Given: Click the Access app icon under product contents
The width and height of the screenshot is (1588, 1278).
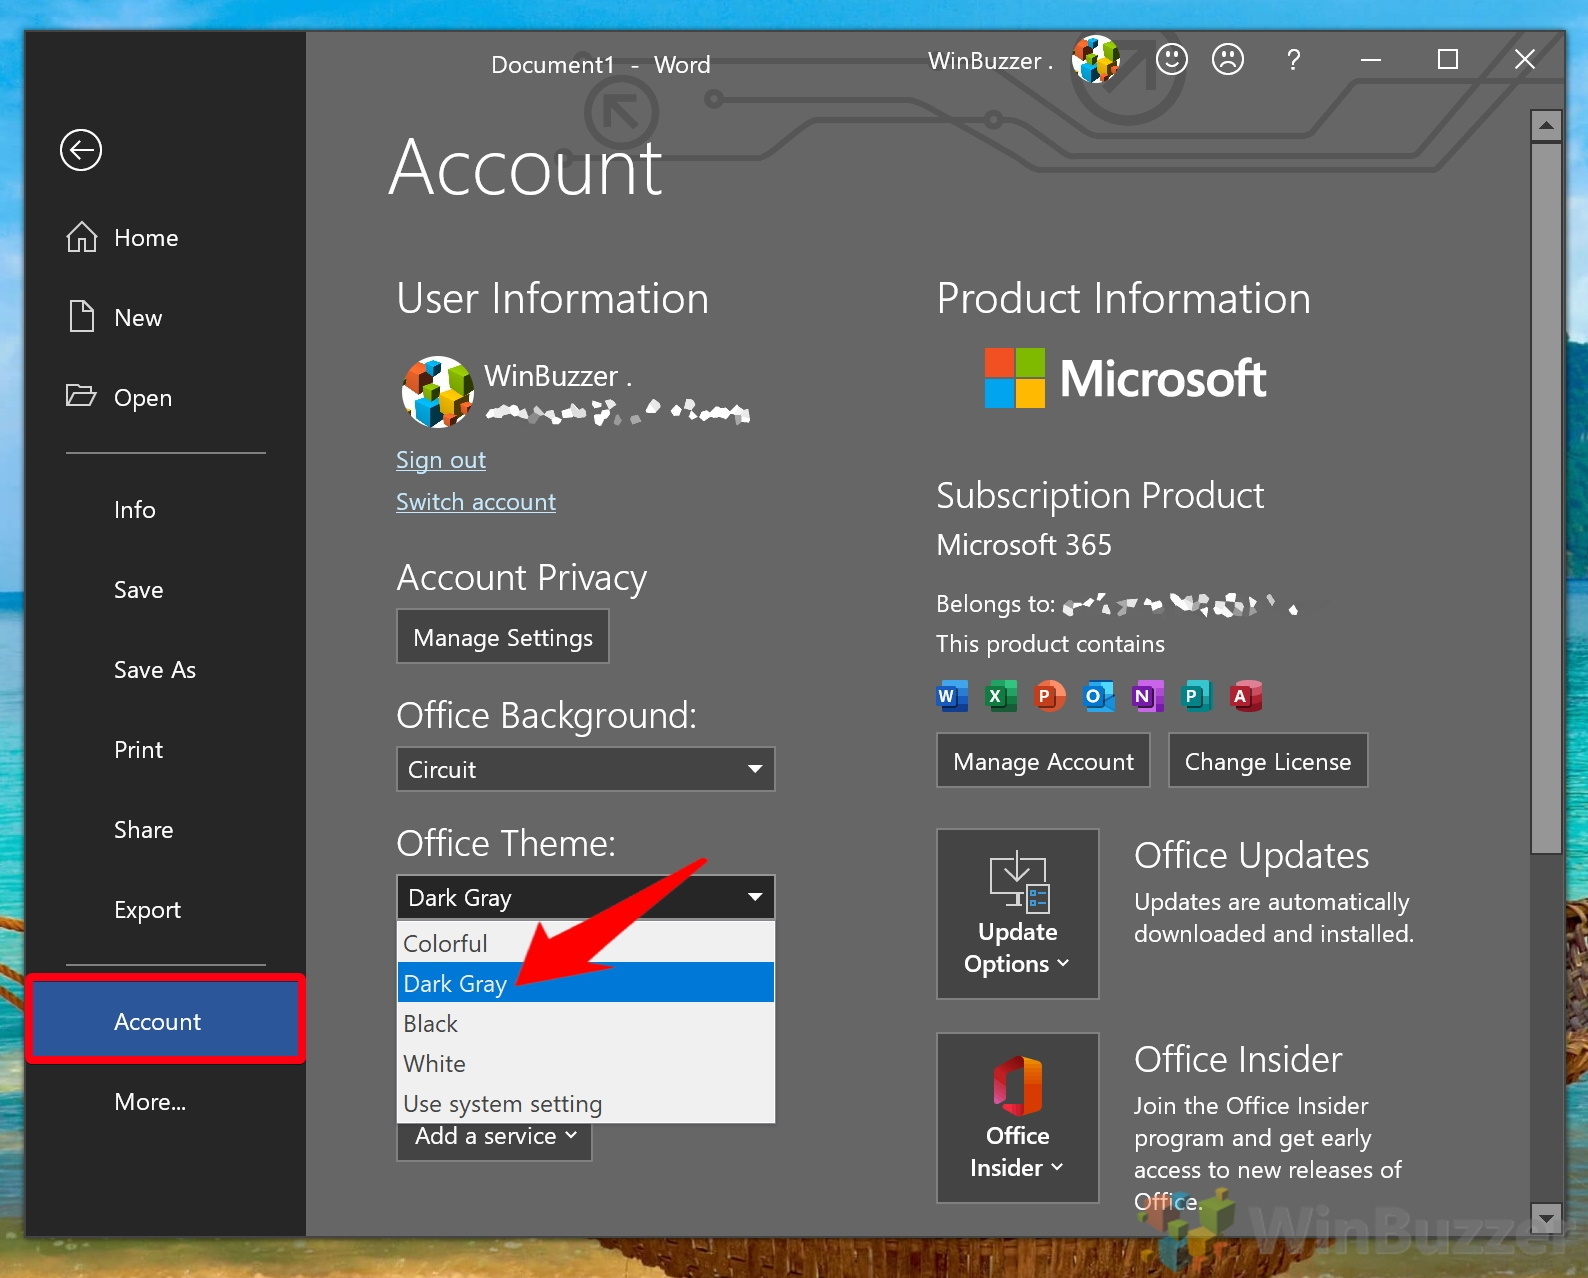Looking at the screenshot, I should coord(1246,696).
